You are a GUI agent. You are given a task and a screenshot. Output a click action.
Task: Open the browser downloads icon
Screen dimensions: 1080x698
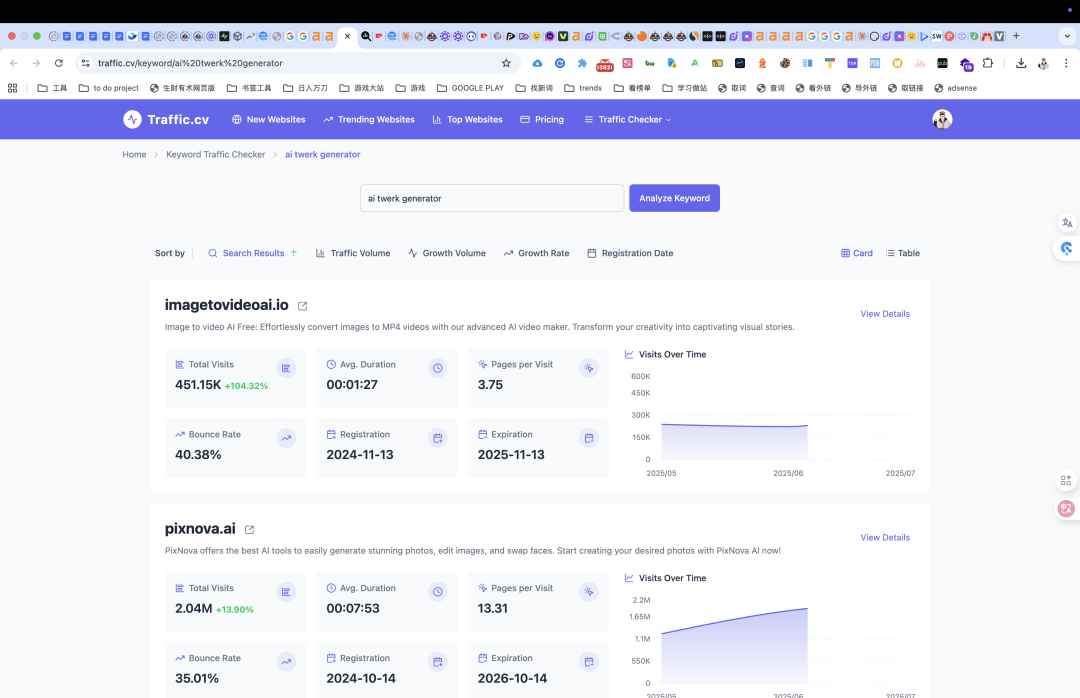tap(1021, 63)
